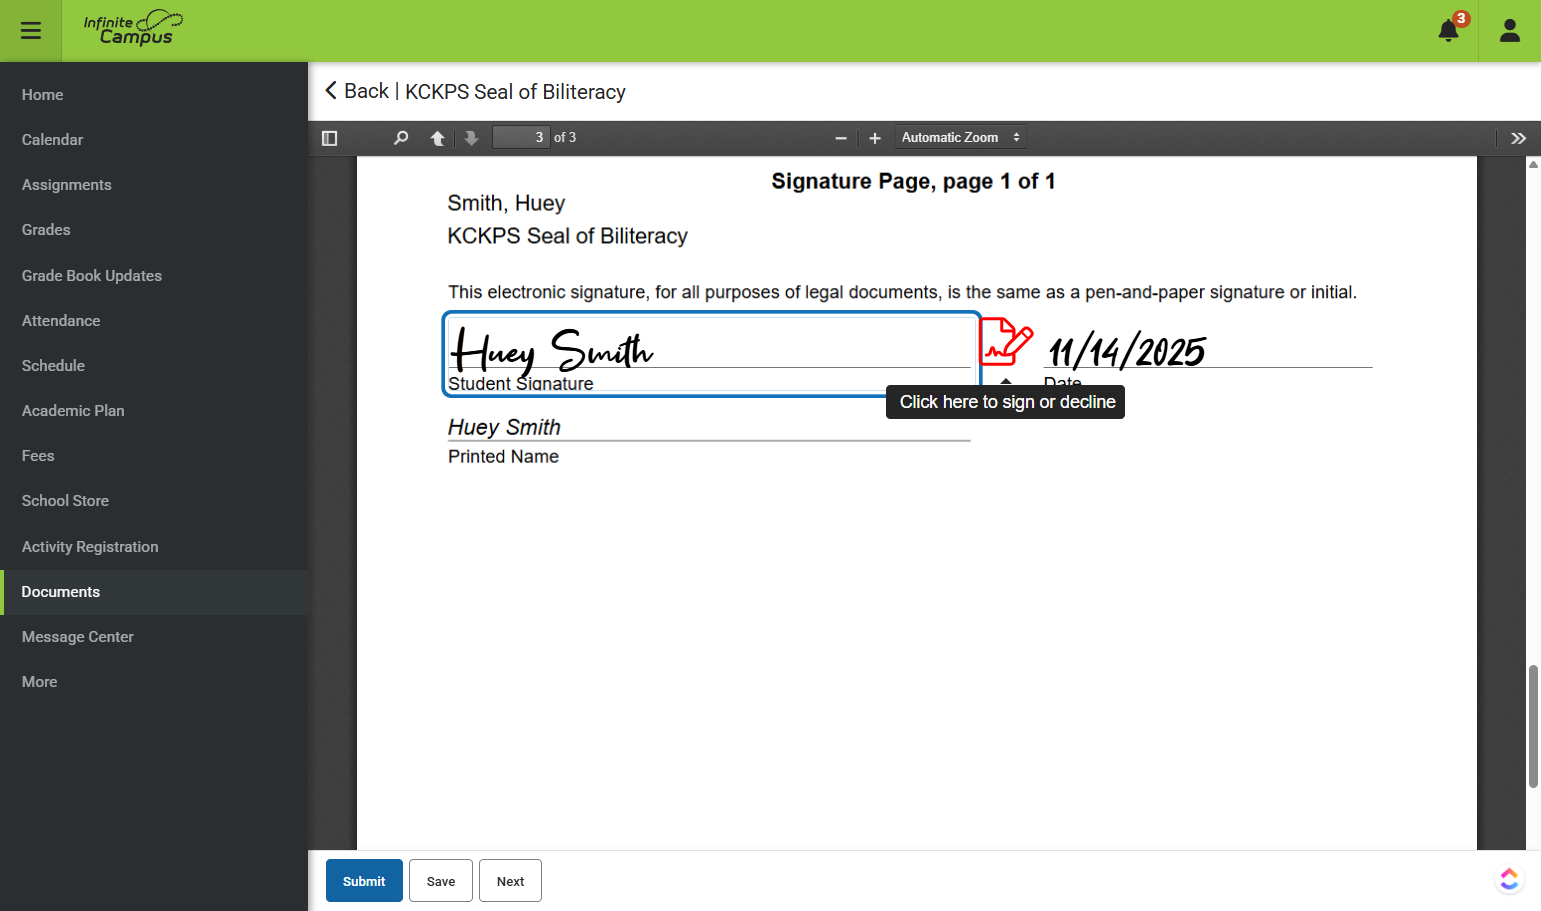This screenshot has height=911, width=1541.
Task: Open the hamburger navigation menu
Action: click(31, 31)
